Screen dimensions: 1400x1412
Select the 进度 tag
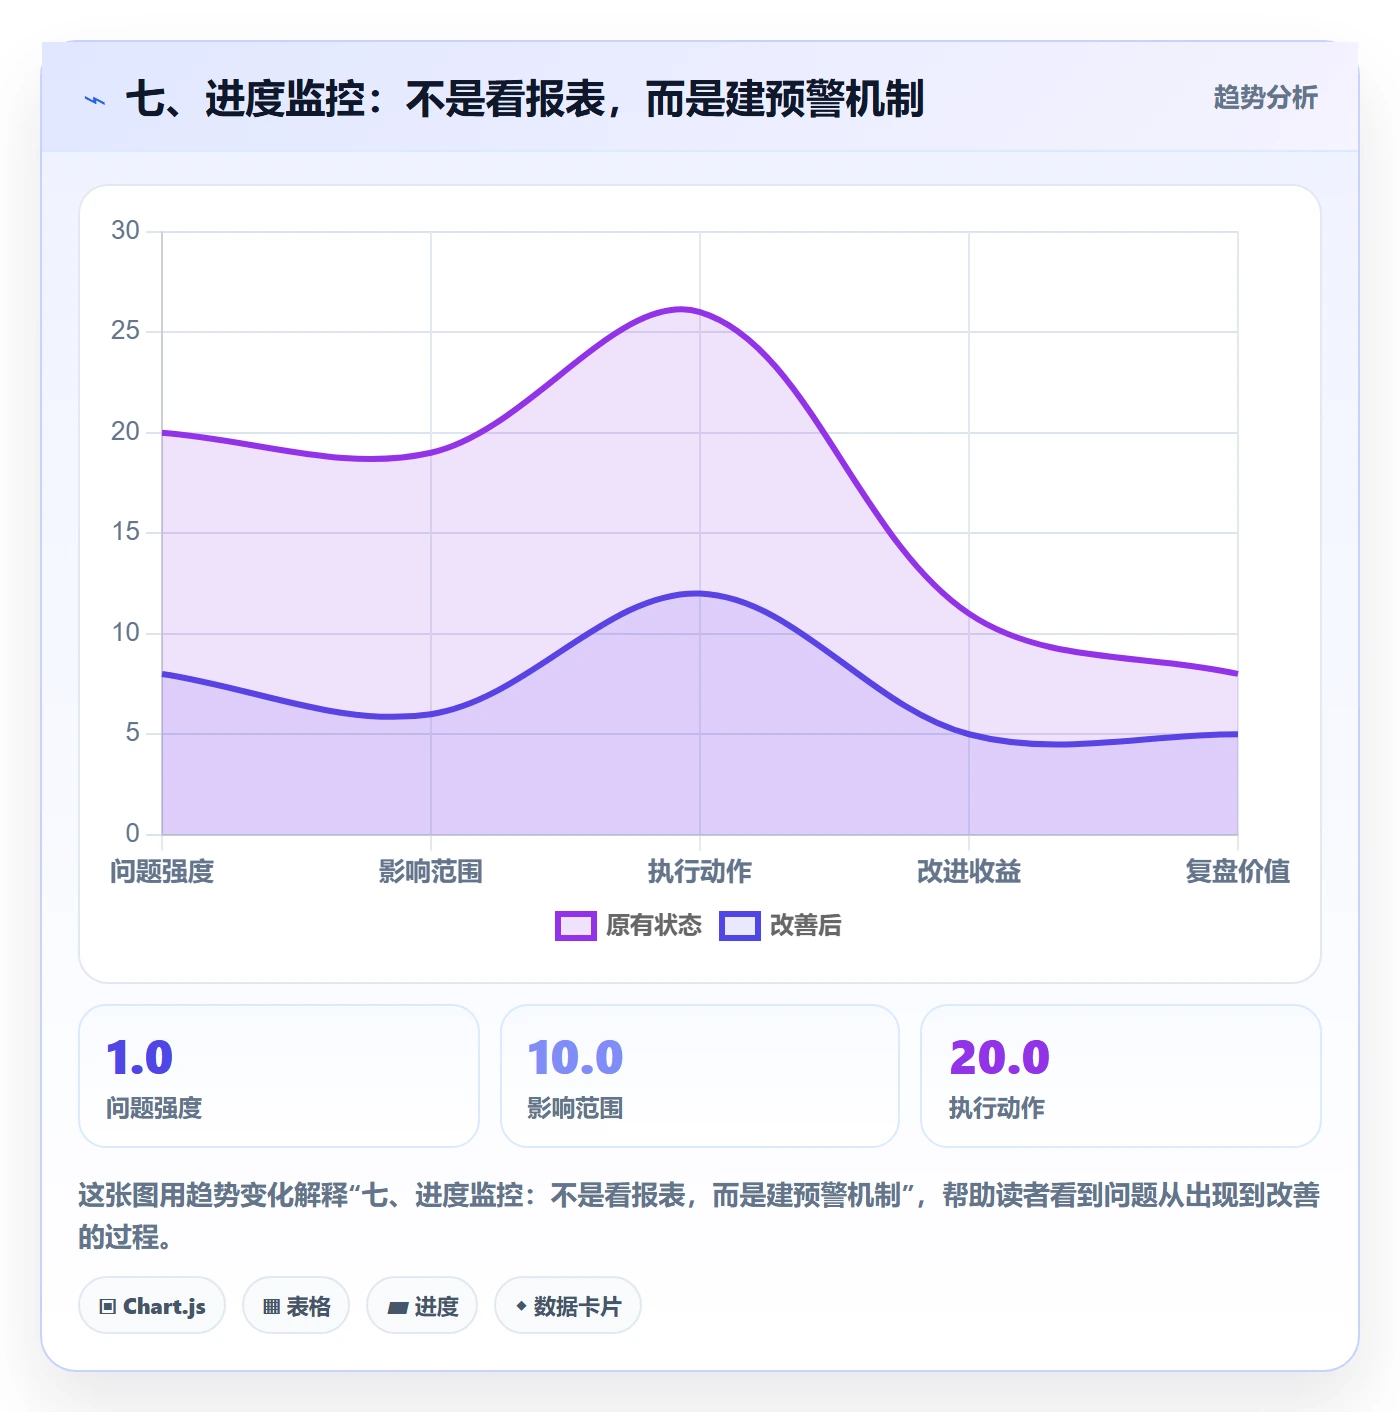click(422, 1305)
